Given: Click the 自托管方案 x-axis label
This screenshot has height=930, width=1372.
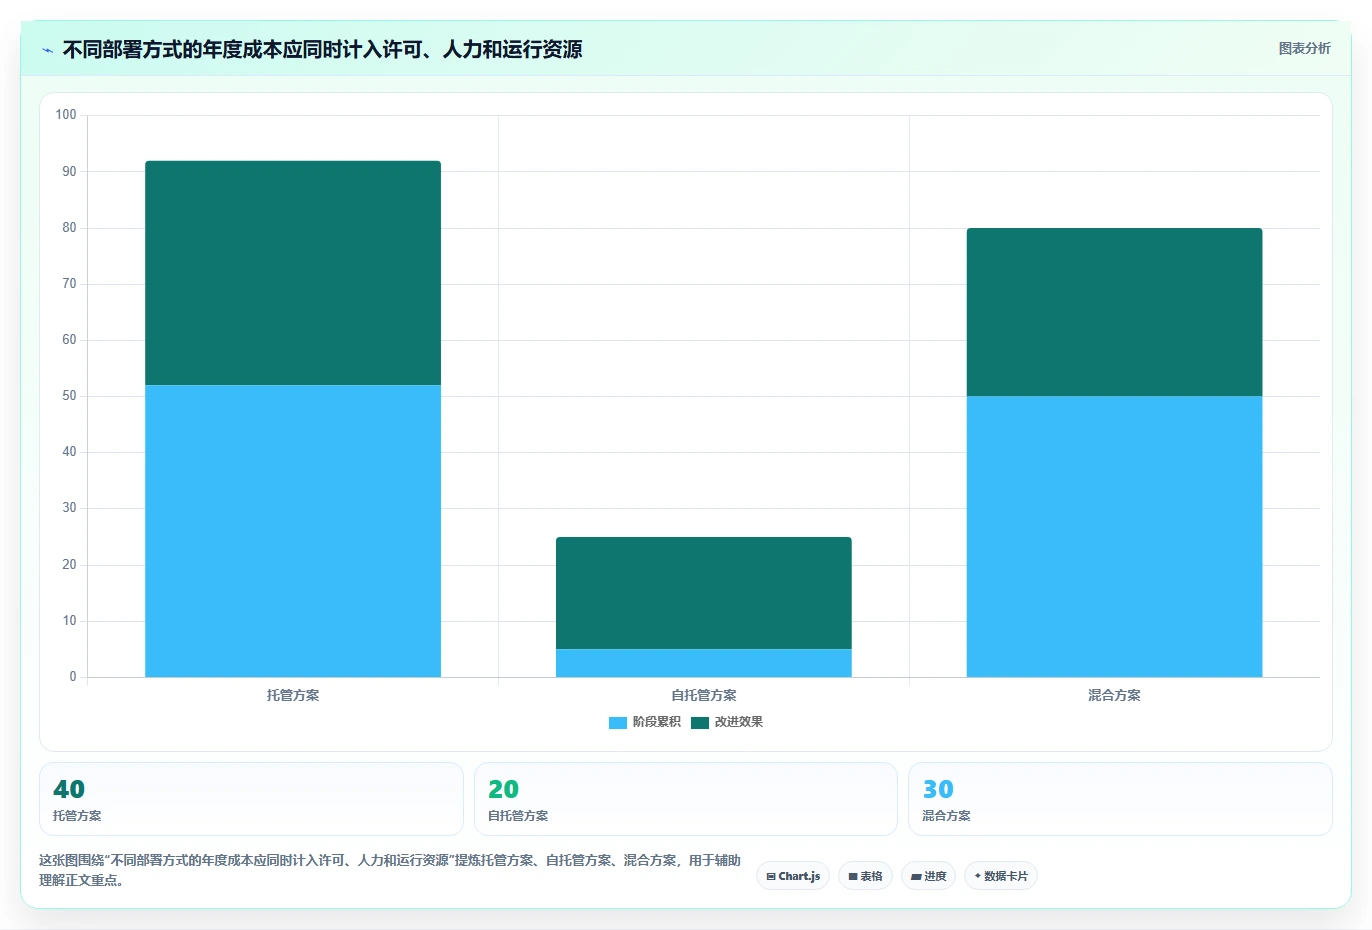Looking at the screenshot, I should (704, 695).
